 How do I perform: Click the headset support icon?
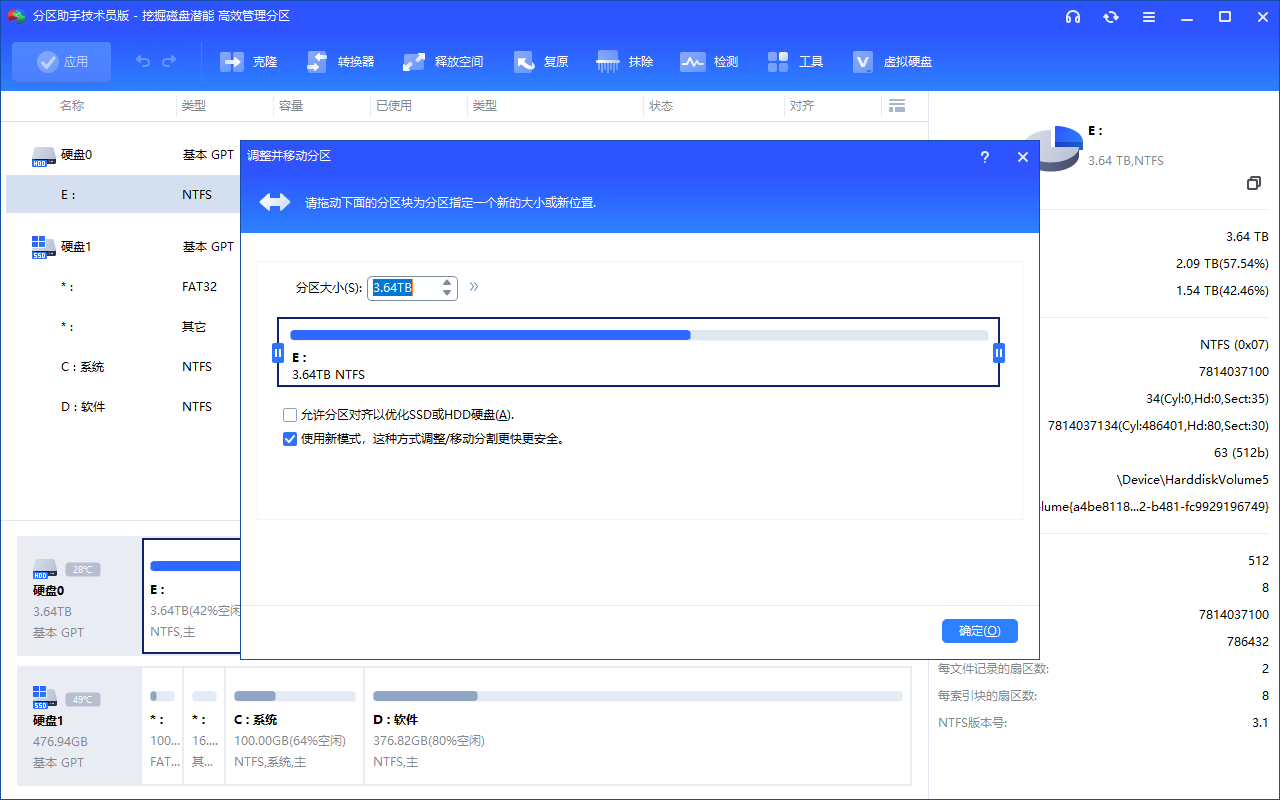click(1073, 17)
